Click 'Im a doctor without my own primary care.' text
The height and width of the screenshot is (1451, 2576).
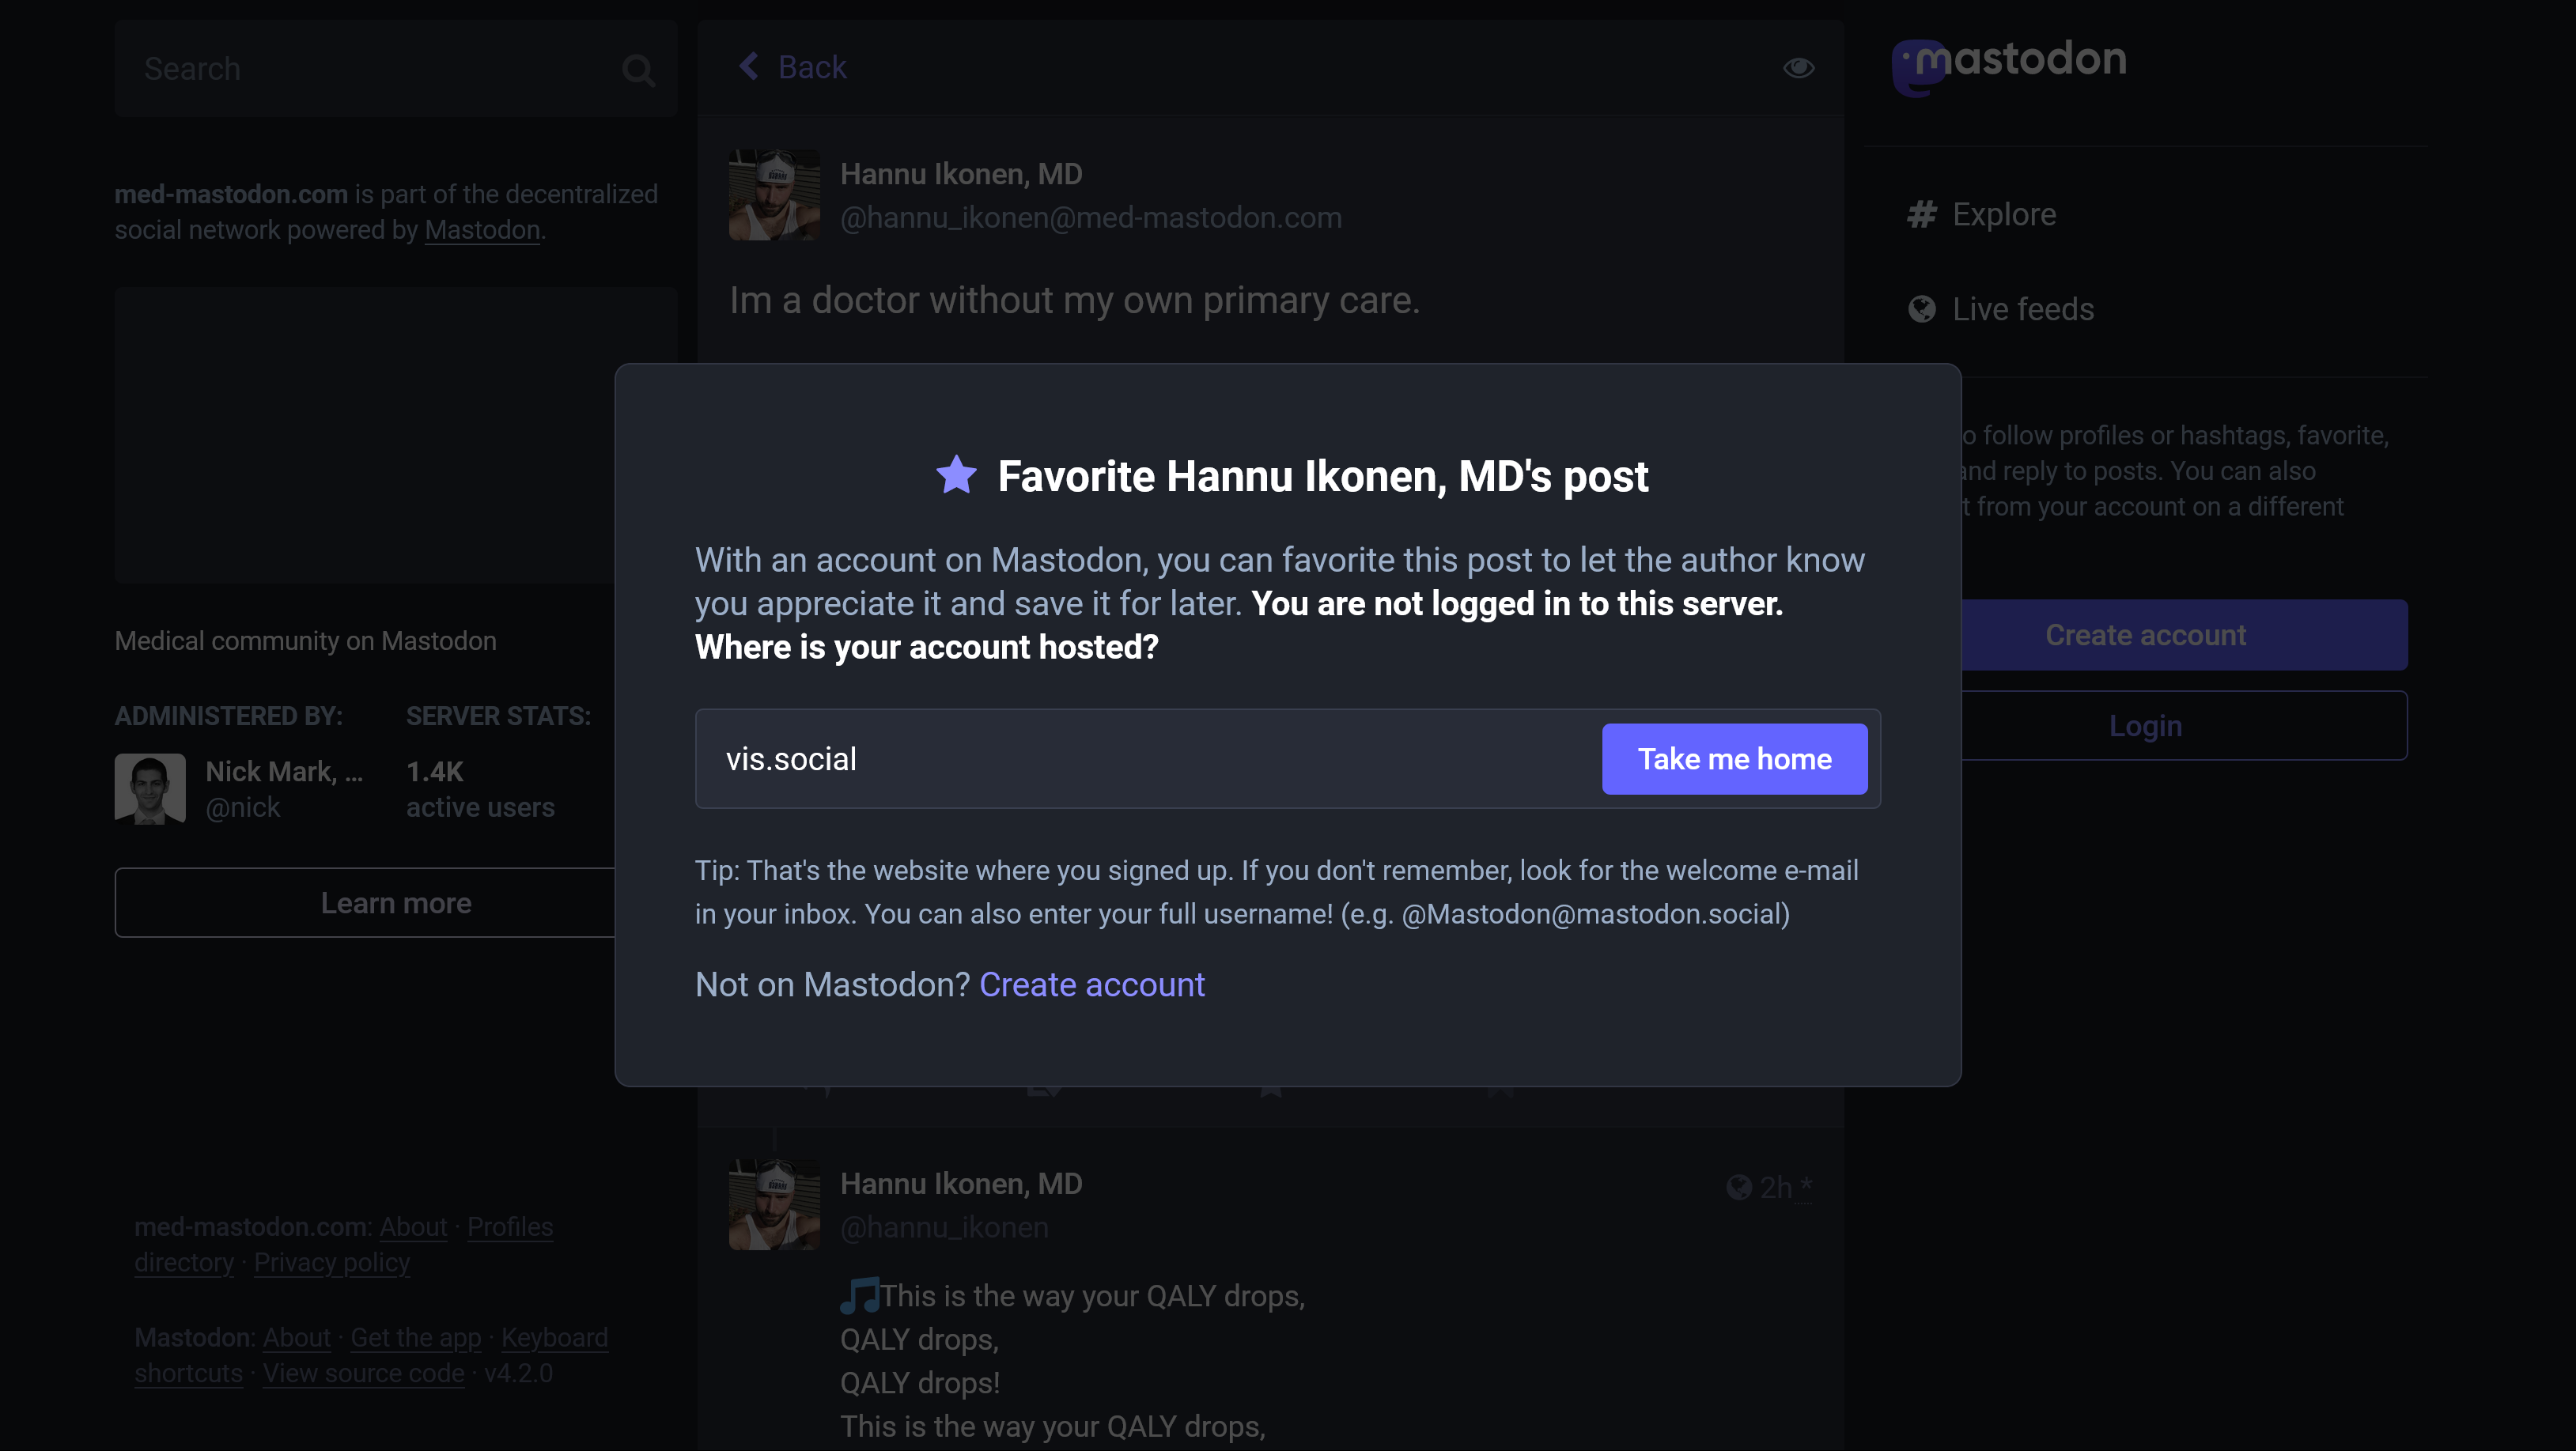pos(1075,300)
